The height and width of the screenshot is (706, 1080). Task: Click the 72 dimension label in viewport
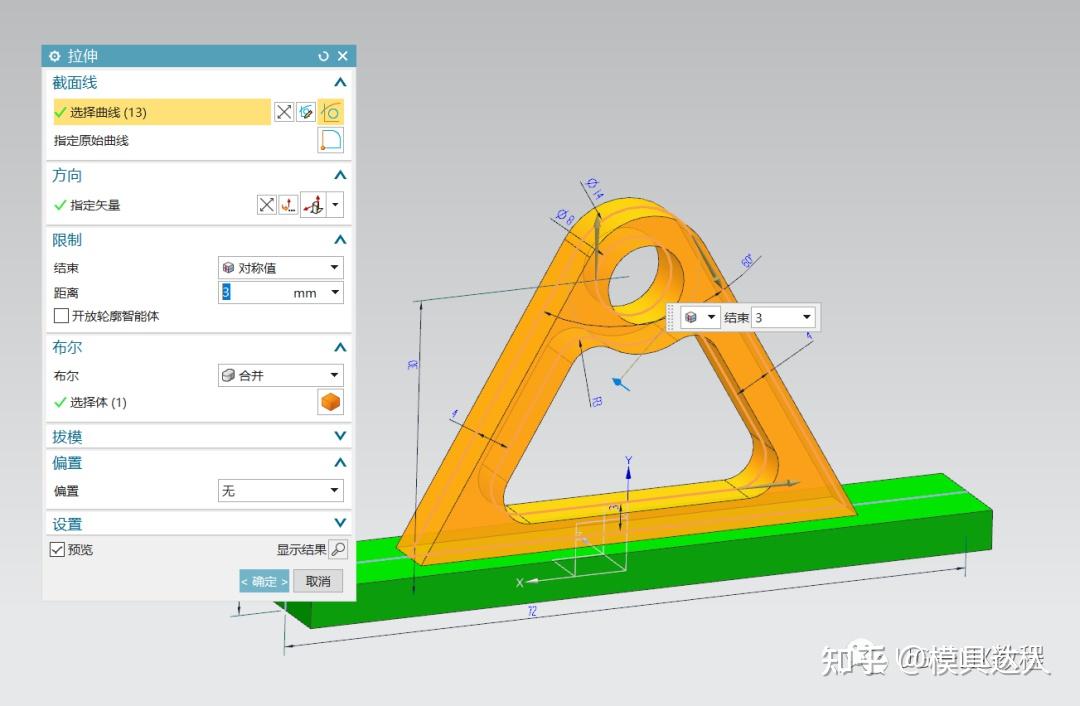tap(532, 611)
